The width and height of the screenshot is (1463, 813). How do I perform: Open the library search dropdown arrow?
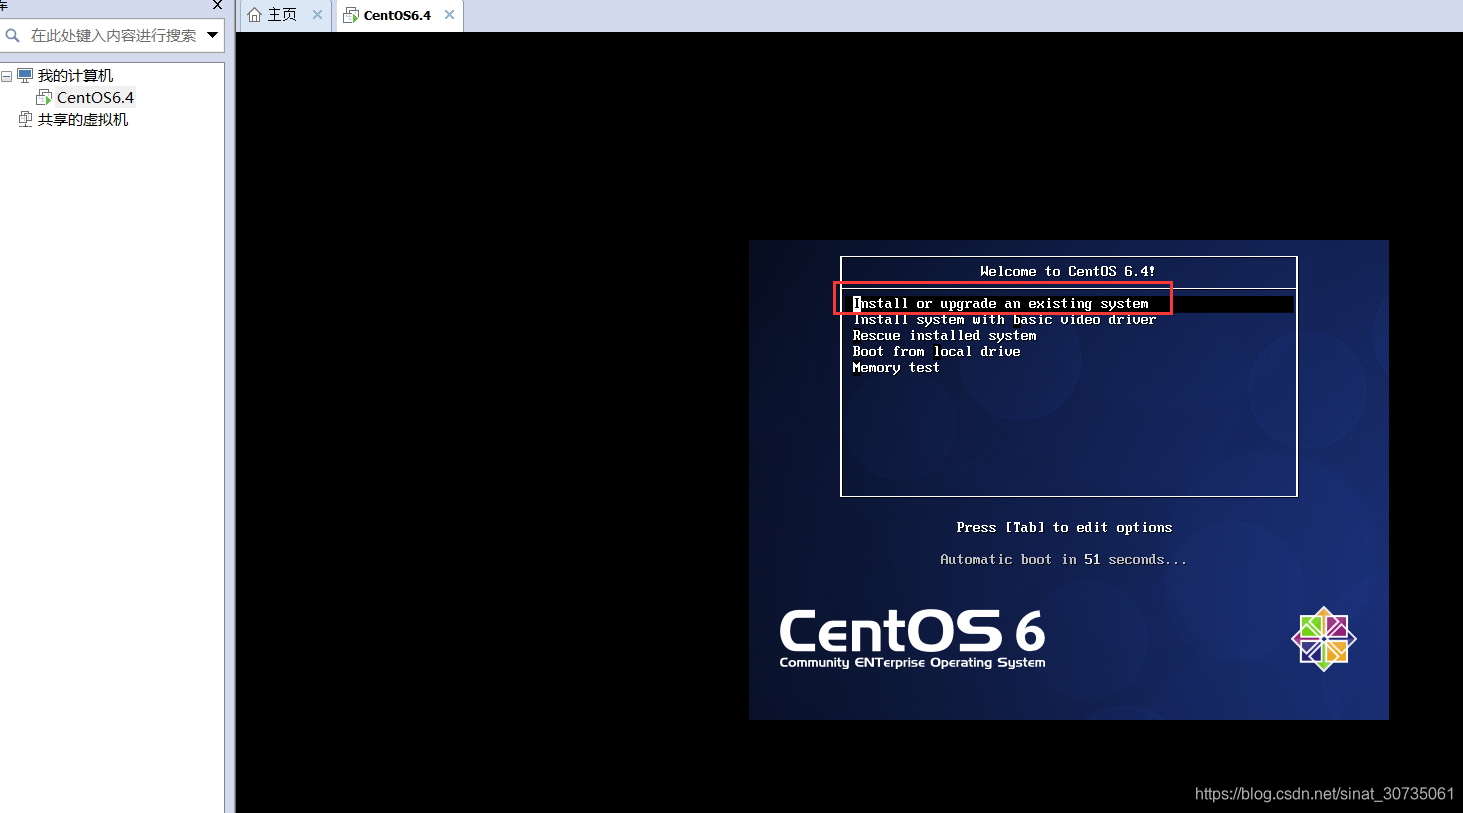[212, 36]
